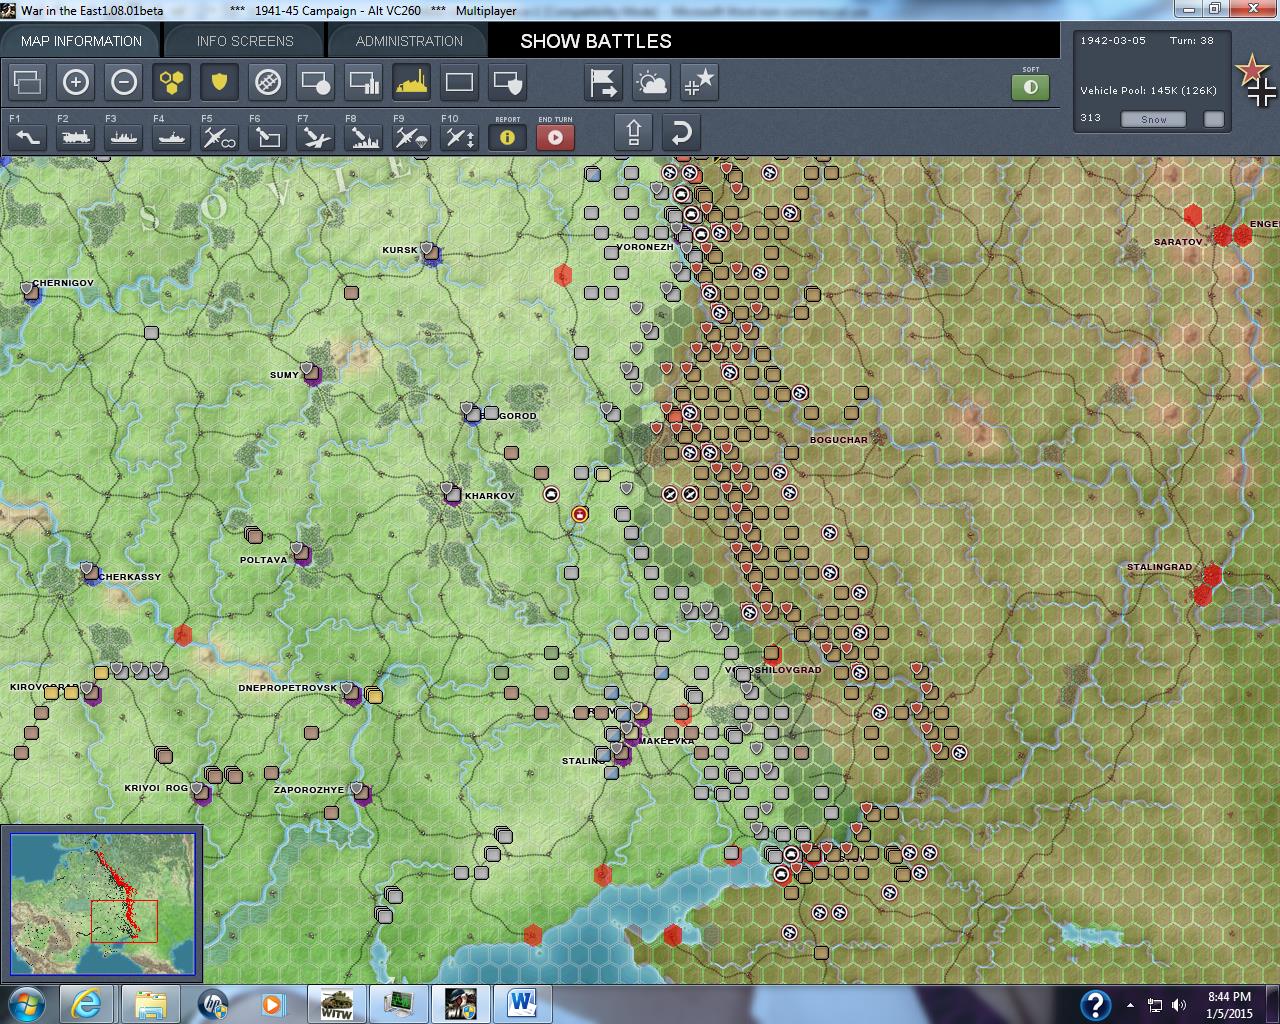Image resolution: width=1280 pixels, height=1024 pixels.
Task: Select F10 air transfer mode
Action: coord(460,137)
